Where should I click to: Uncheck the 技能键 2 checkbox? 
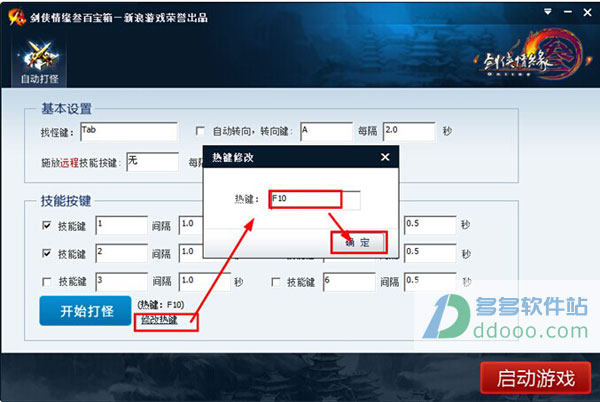[46, 254]
